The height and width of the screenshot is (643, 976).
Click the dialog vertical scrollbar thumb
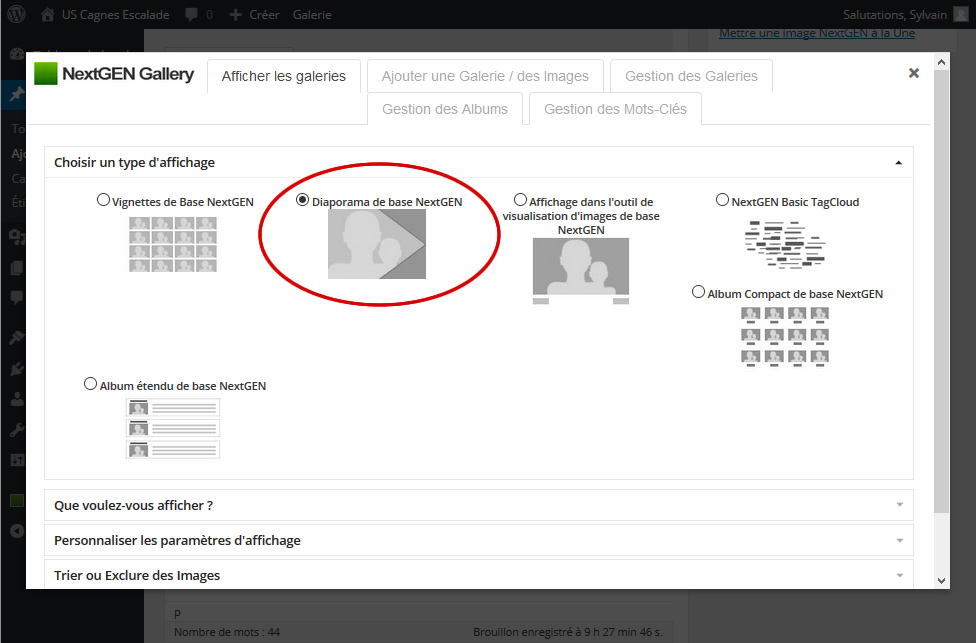942,291
